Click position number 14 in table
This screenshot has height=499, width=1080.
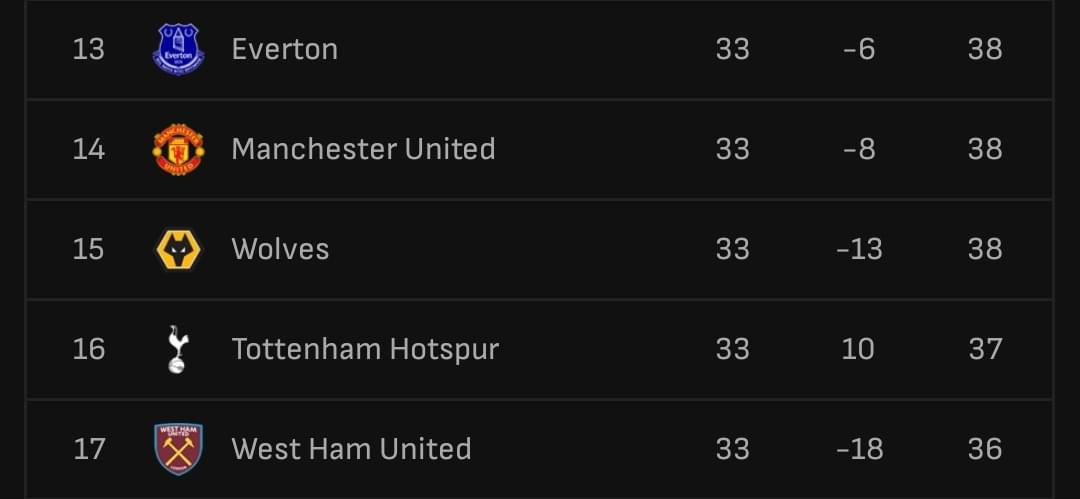click(88, 149)
